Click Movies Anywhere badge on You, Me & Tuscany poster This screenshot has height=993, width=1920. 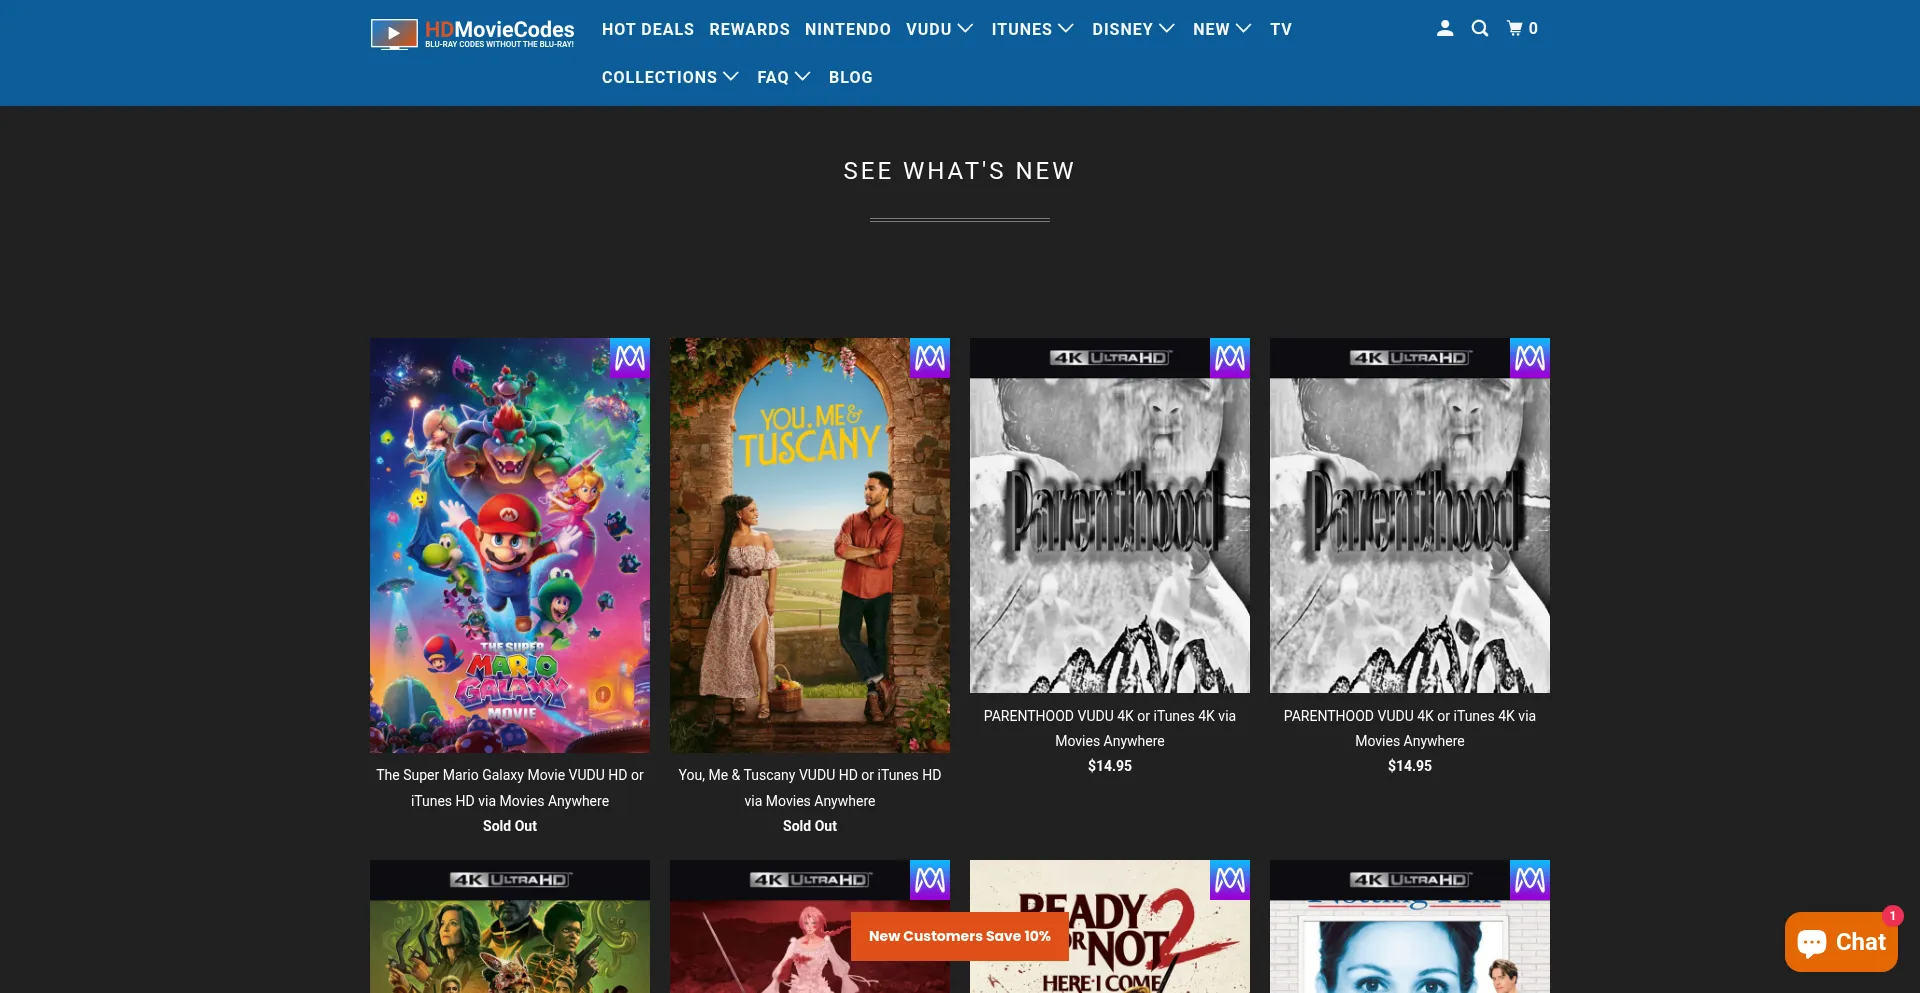click(x=930, y=358)
